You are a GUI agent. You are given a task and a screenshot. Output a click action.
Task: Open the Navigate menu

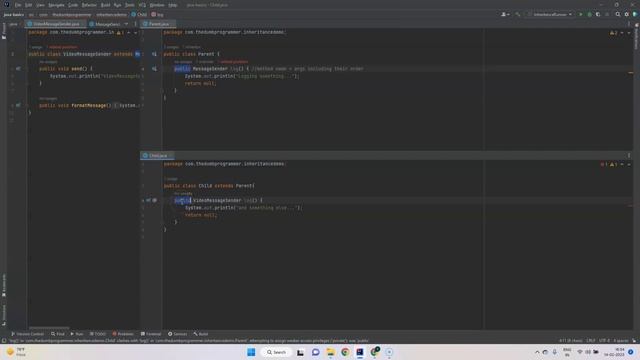click(56, 5)
